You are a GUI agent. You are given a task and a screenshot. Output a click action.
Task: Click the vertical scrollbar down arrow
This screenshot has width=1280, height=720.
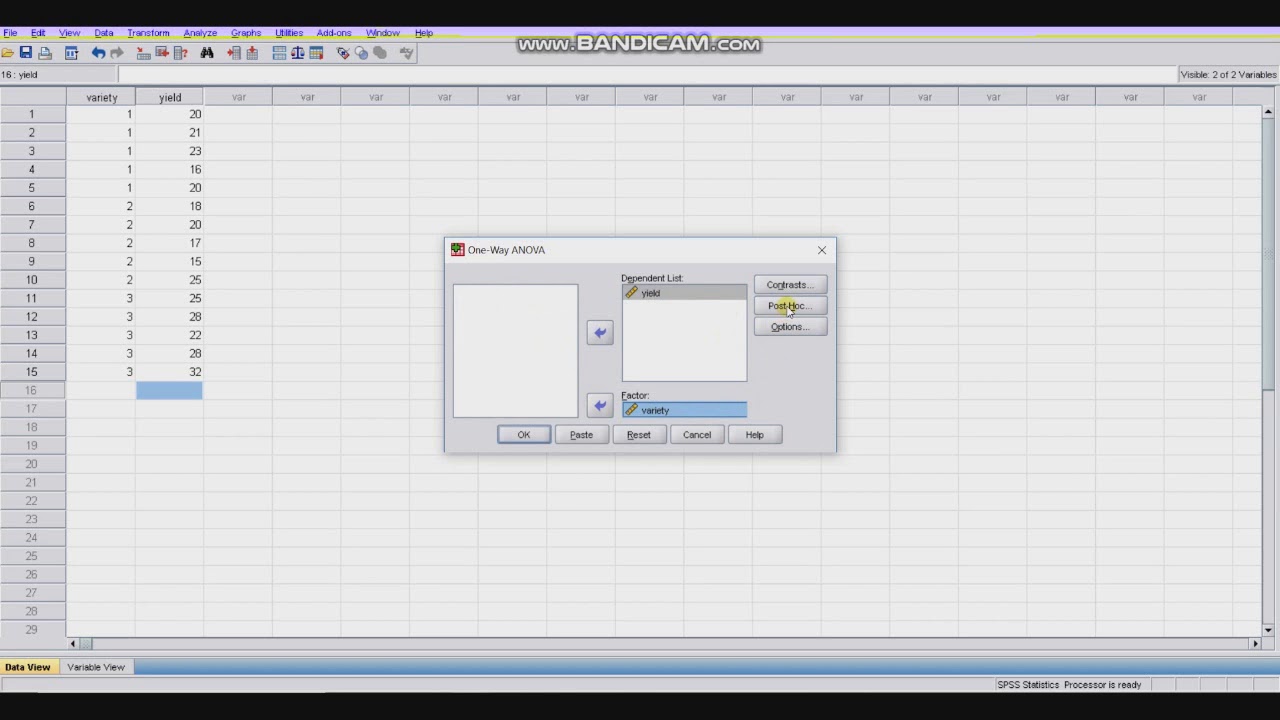[x=1269, y=630]
